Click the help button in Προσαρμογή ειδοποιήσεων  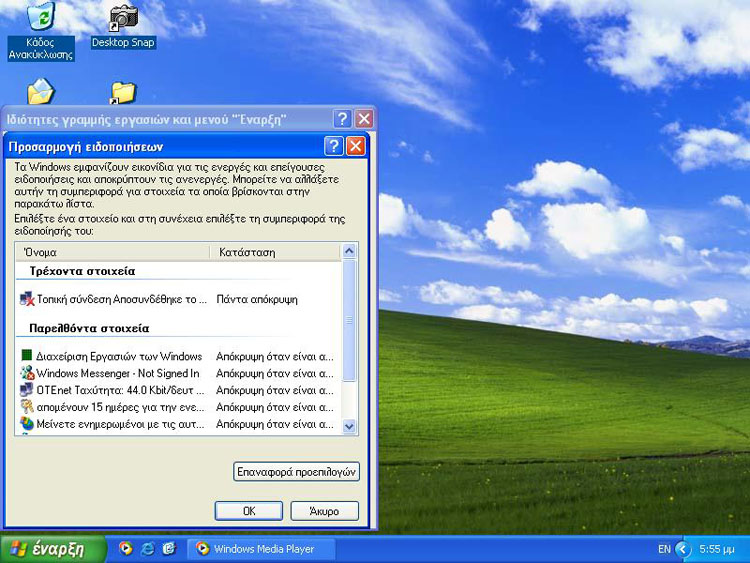[x=333, y=146]
